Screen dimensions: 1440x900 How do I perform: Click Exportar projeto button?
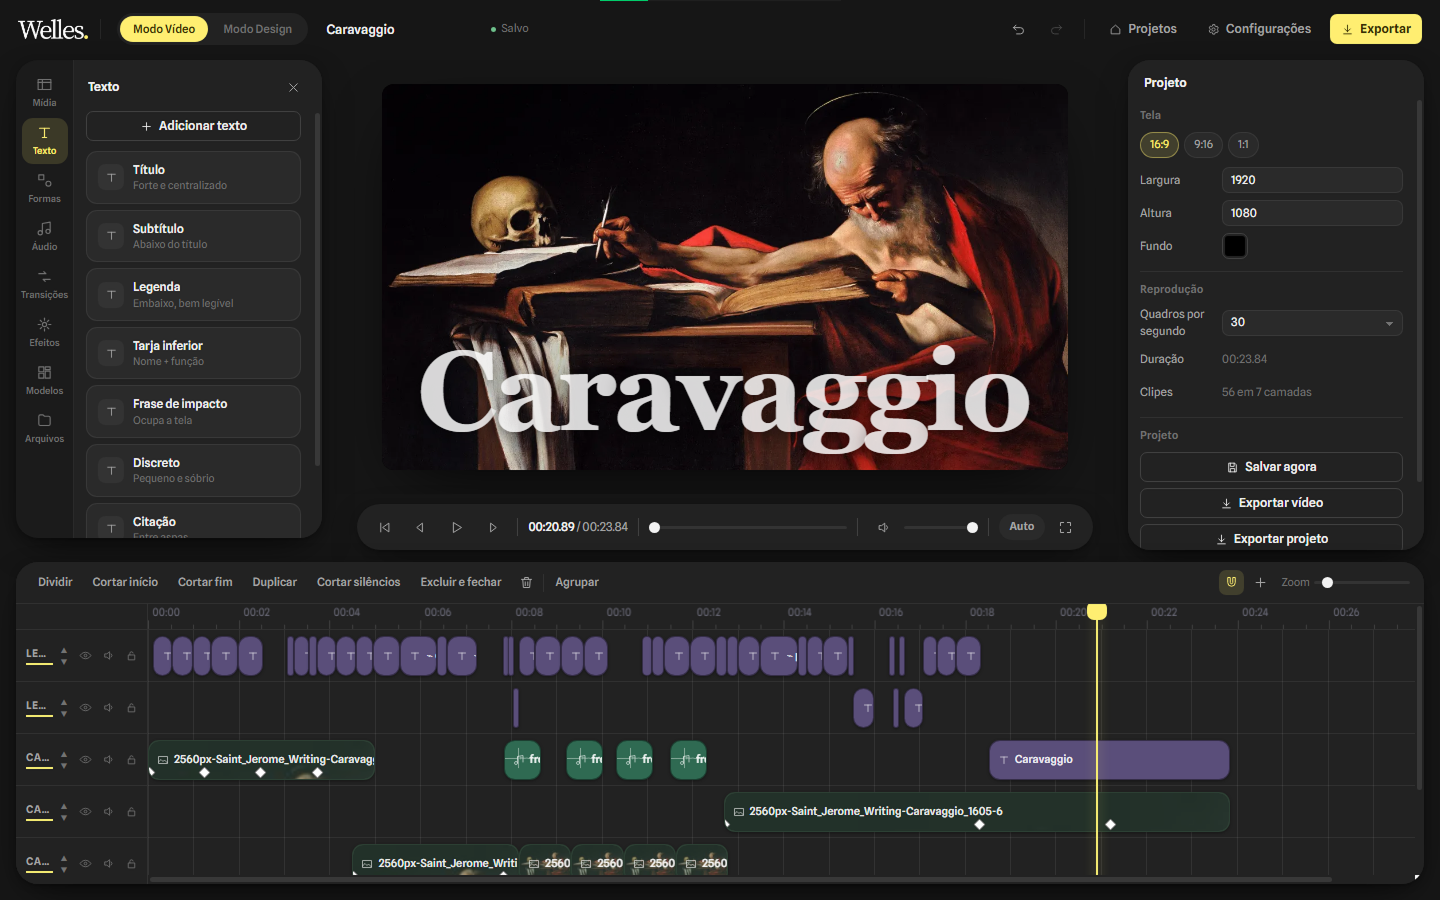coord(1271,538)
